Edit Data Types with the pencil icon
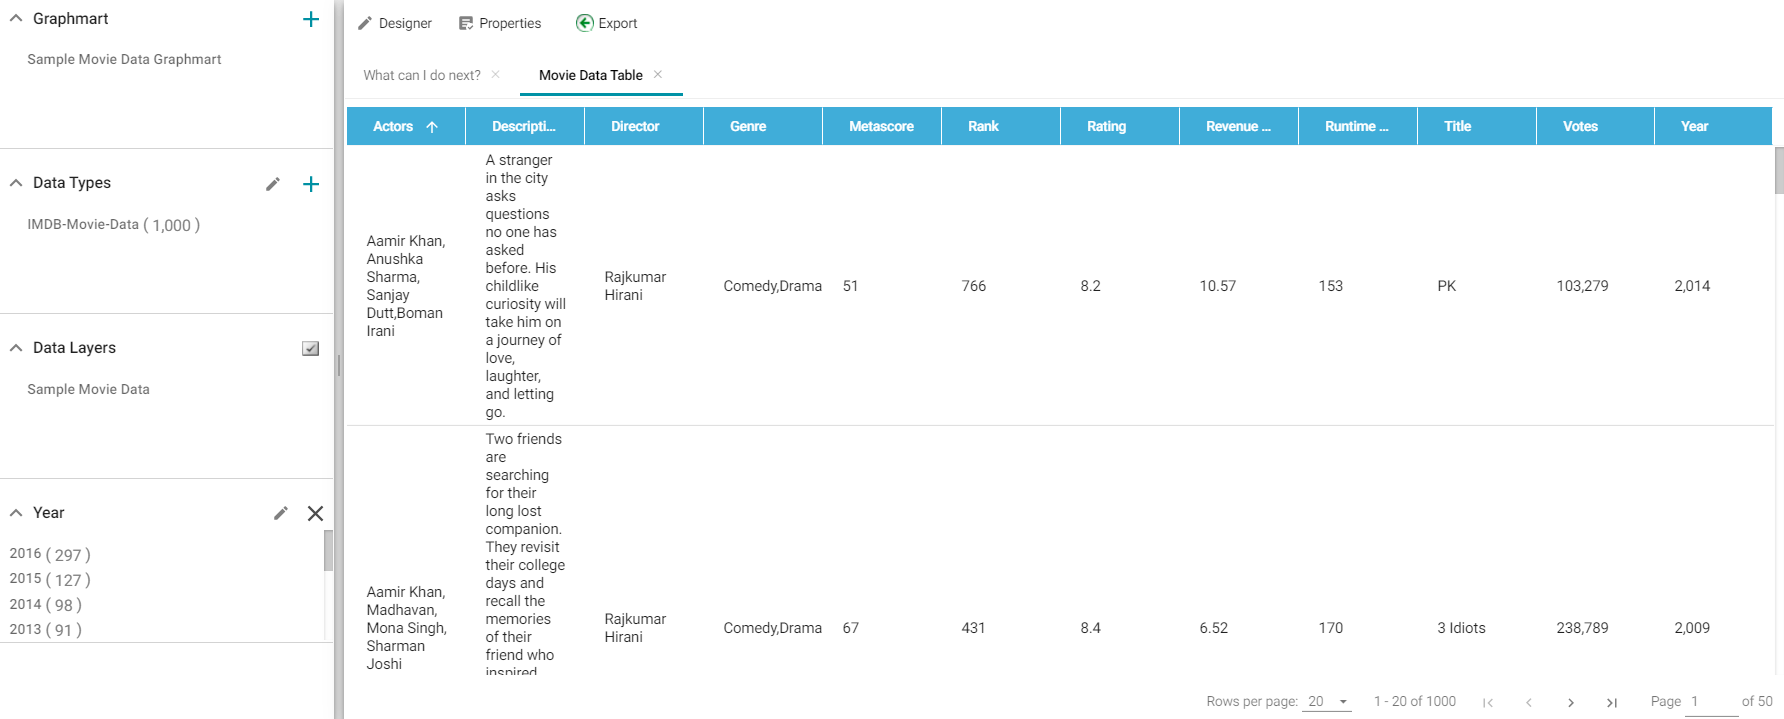The image size is (1784, 719). tap(273, 184)
